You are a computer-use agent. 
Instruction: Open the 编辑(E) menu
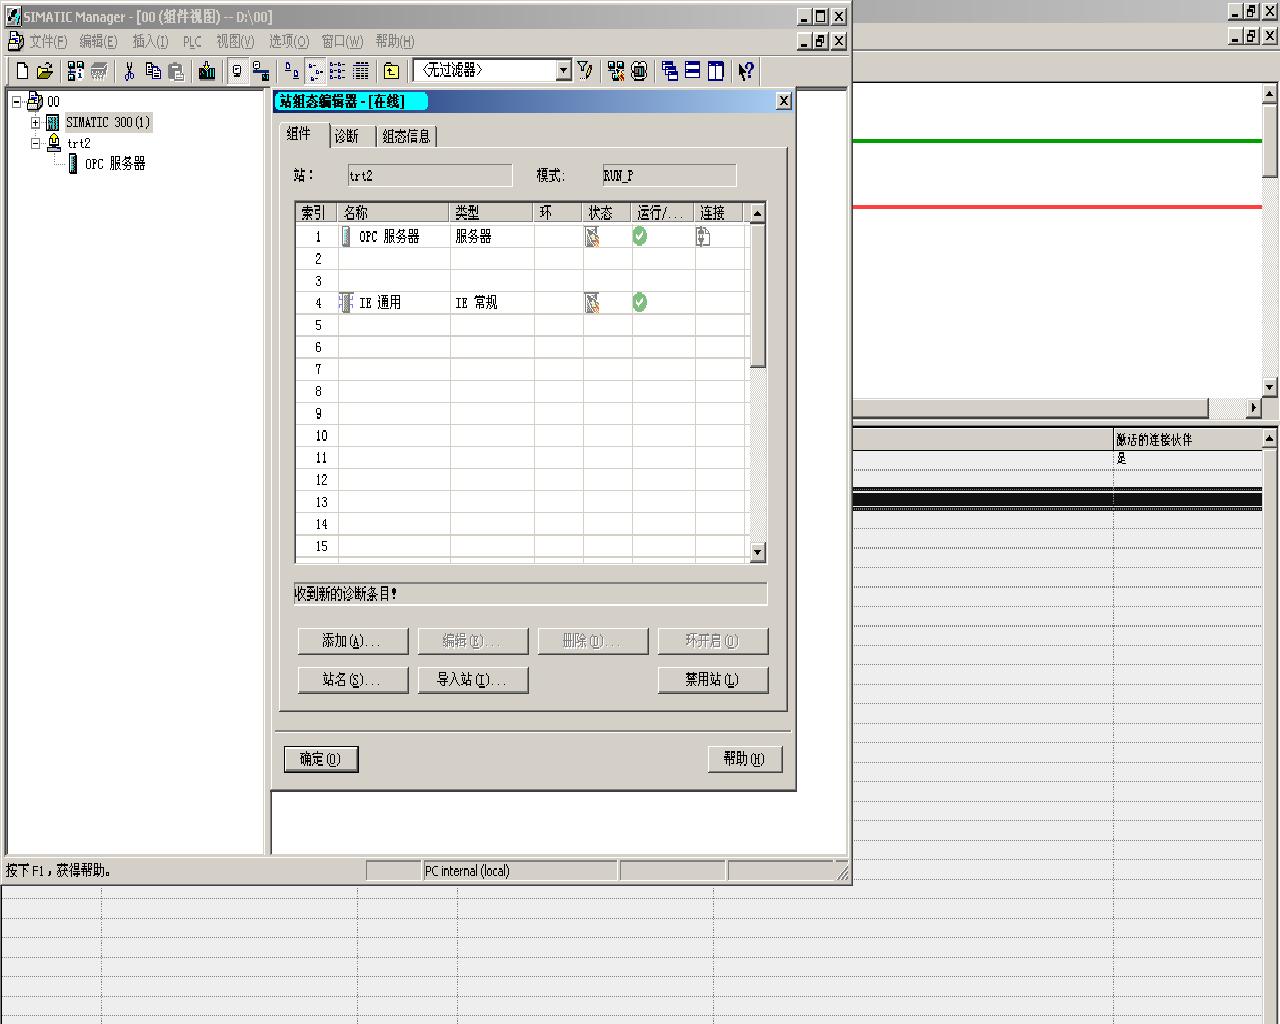coord(98,41)
